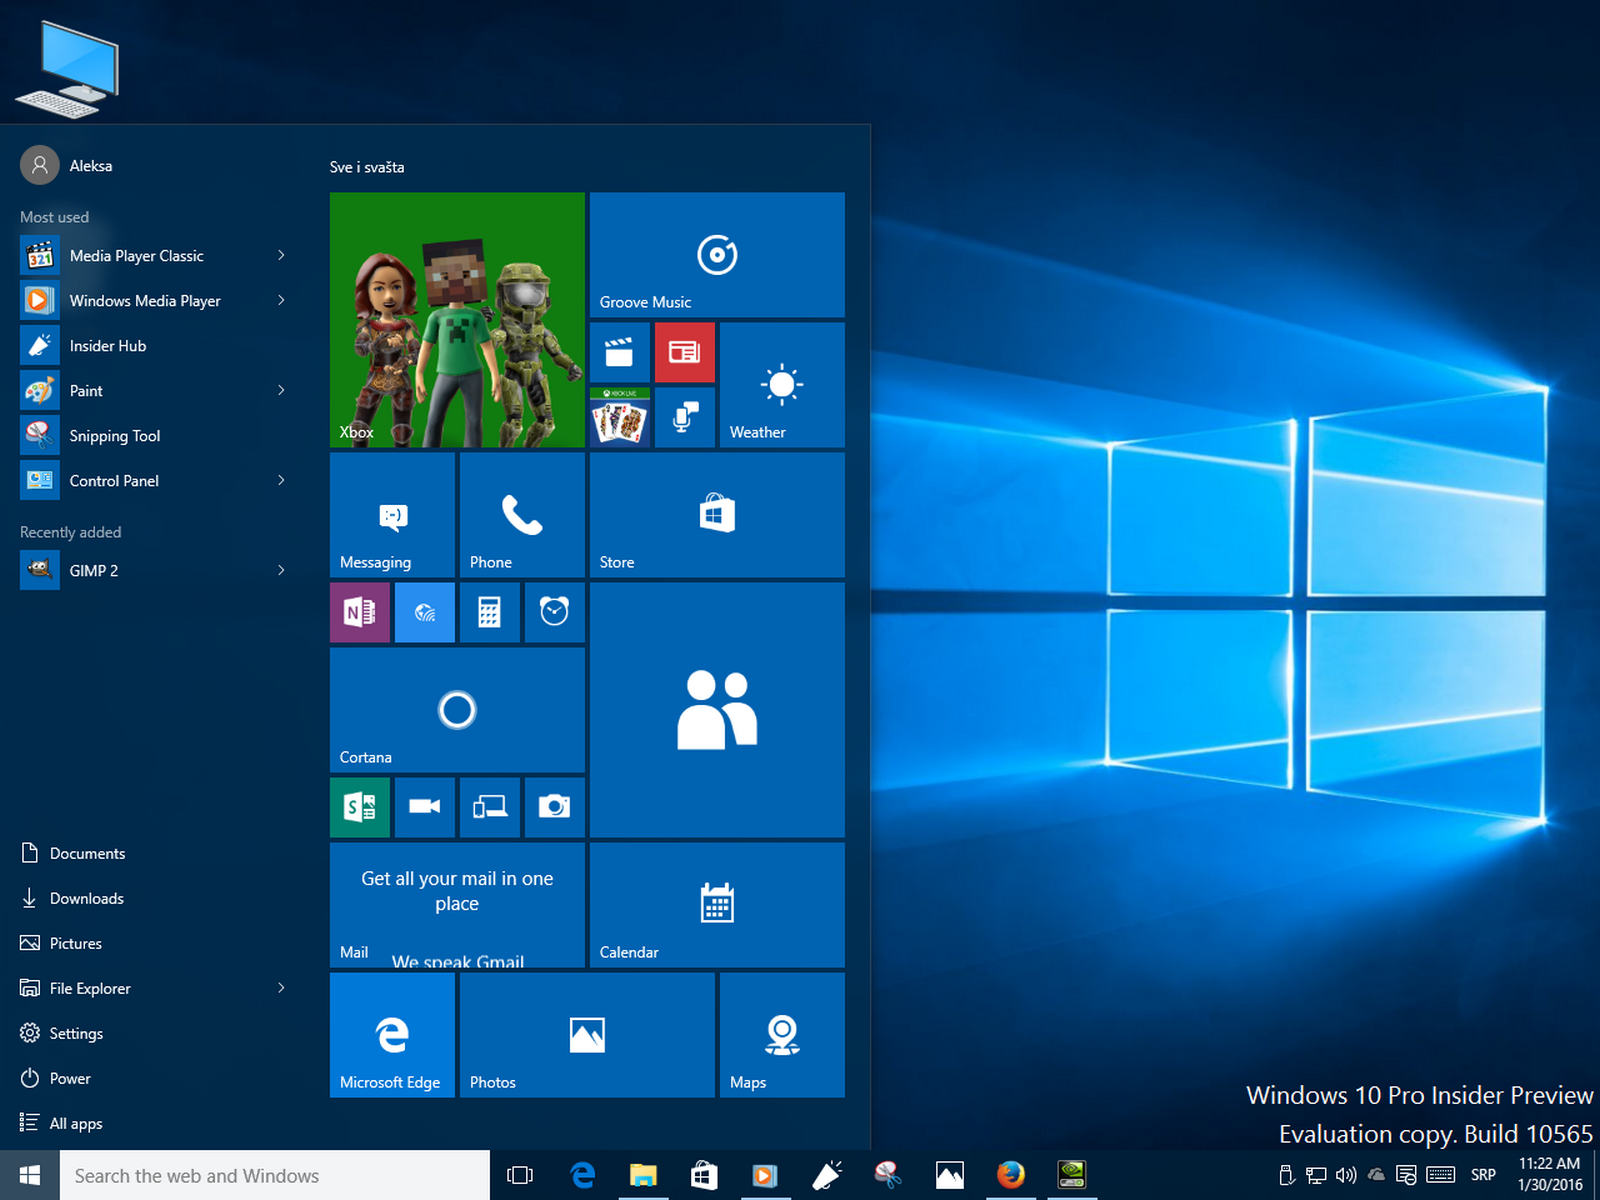Screen dimensions: 1600x1200
Task: Launch the Maps tile
Action: click(781, 1035)
